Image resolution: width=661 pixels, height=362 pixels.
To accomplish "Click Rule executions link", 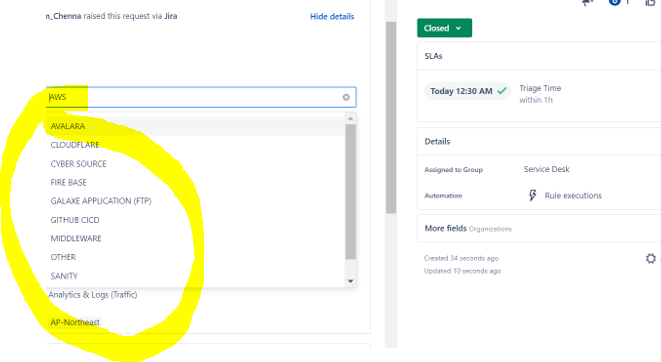I will click(573, 196).
